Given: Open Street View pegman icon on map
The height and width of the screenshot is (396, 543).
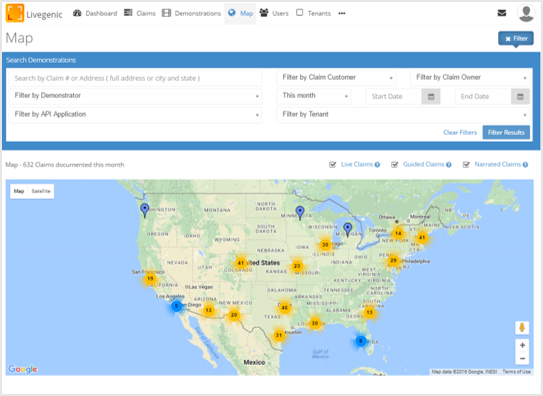Looking at the screenshot, I should [522, 327].
